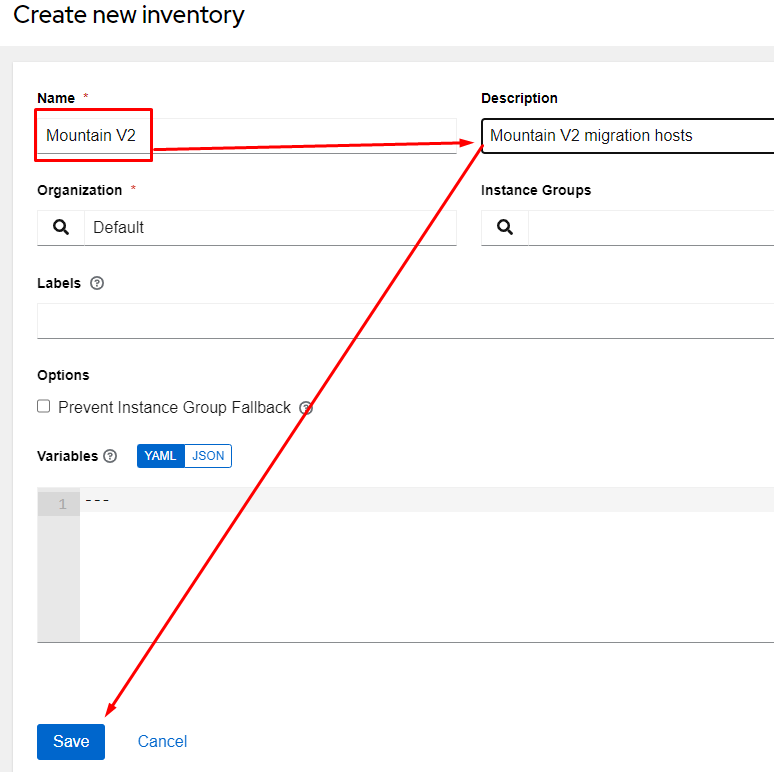Open the Organization lookup search icon

point(61,228)
